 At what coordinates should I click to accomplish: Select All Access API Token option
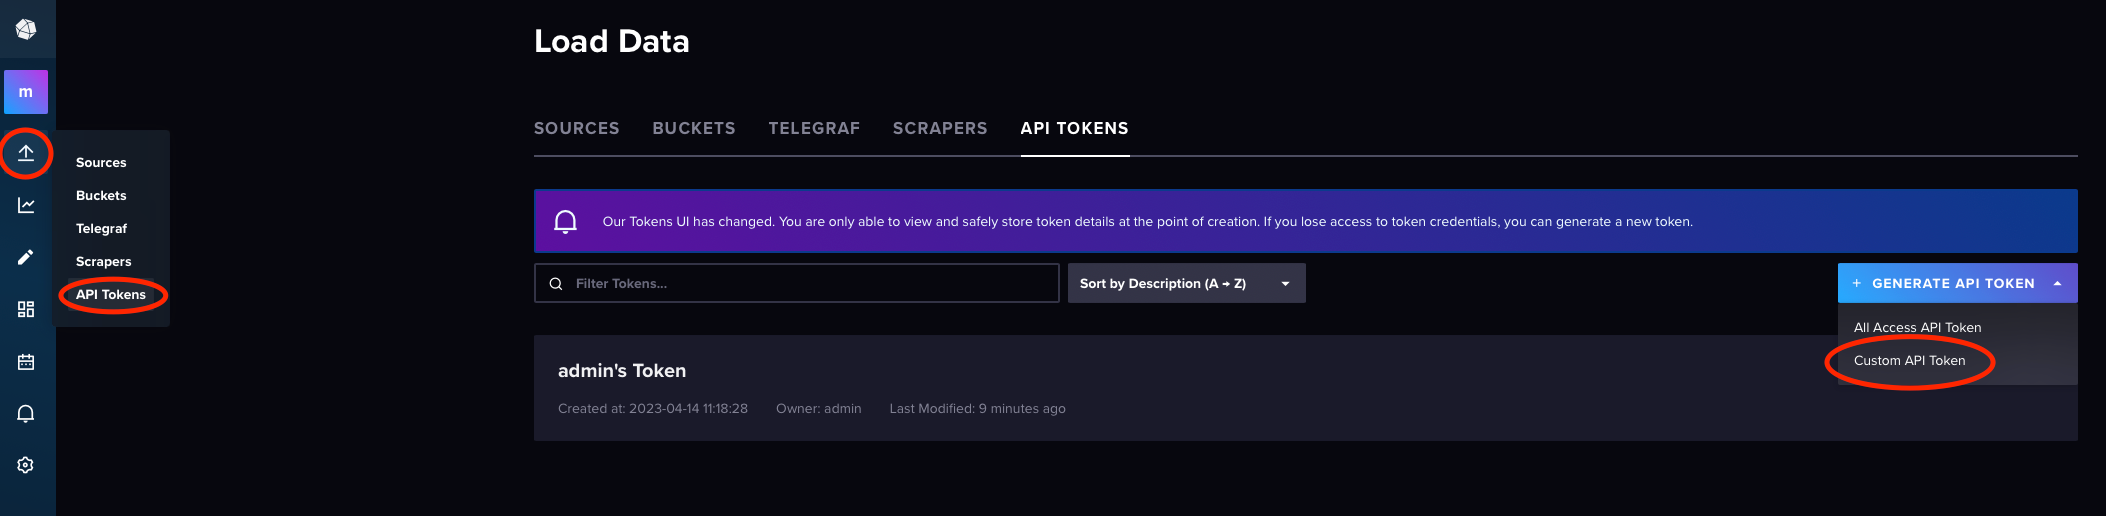pos(1917,327)
